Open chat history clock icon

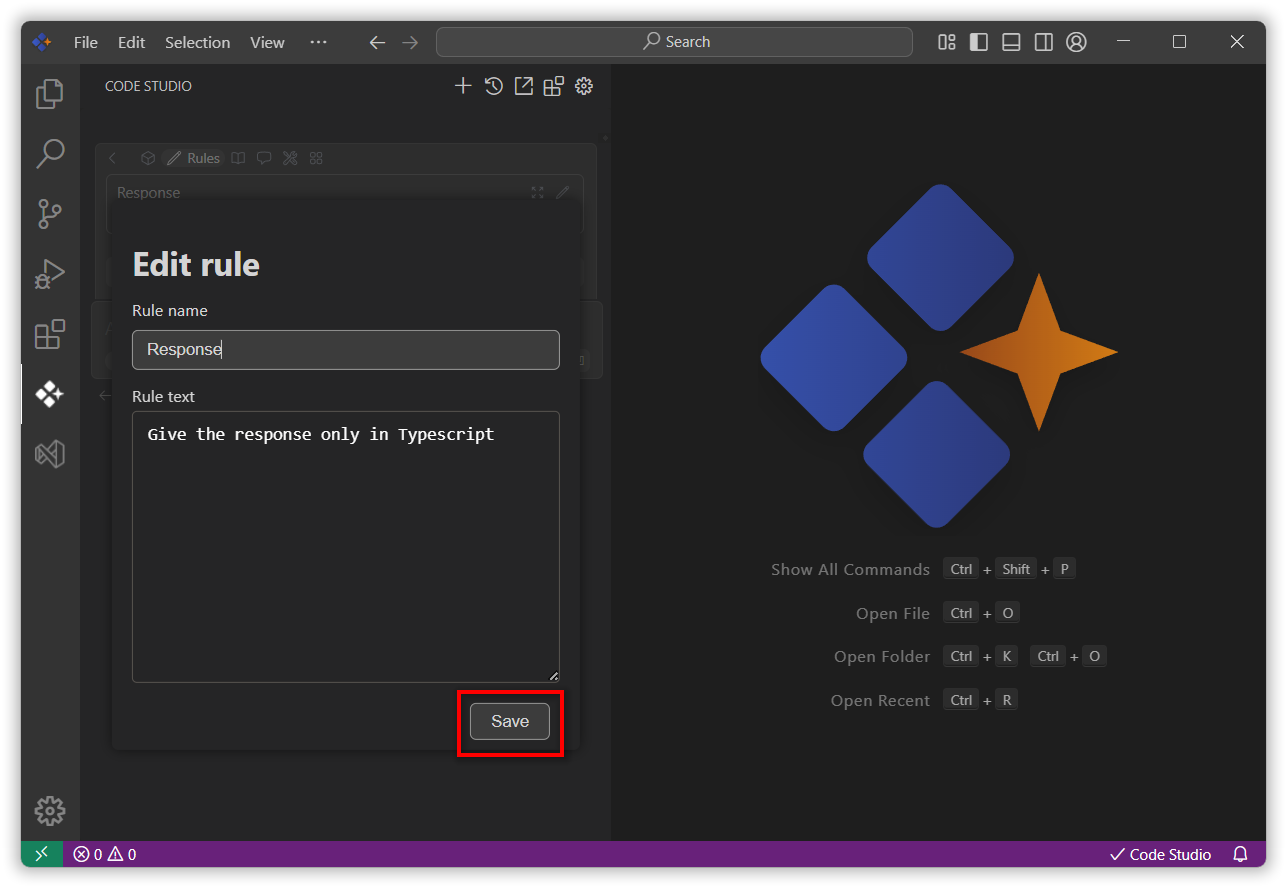(x=493, y=86)
